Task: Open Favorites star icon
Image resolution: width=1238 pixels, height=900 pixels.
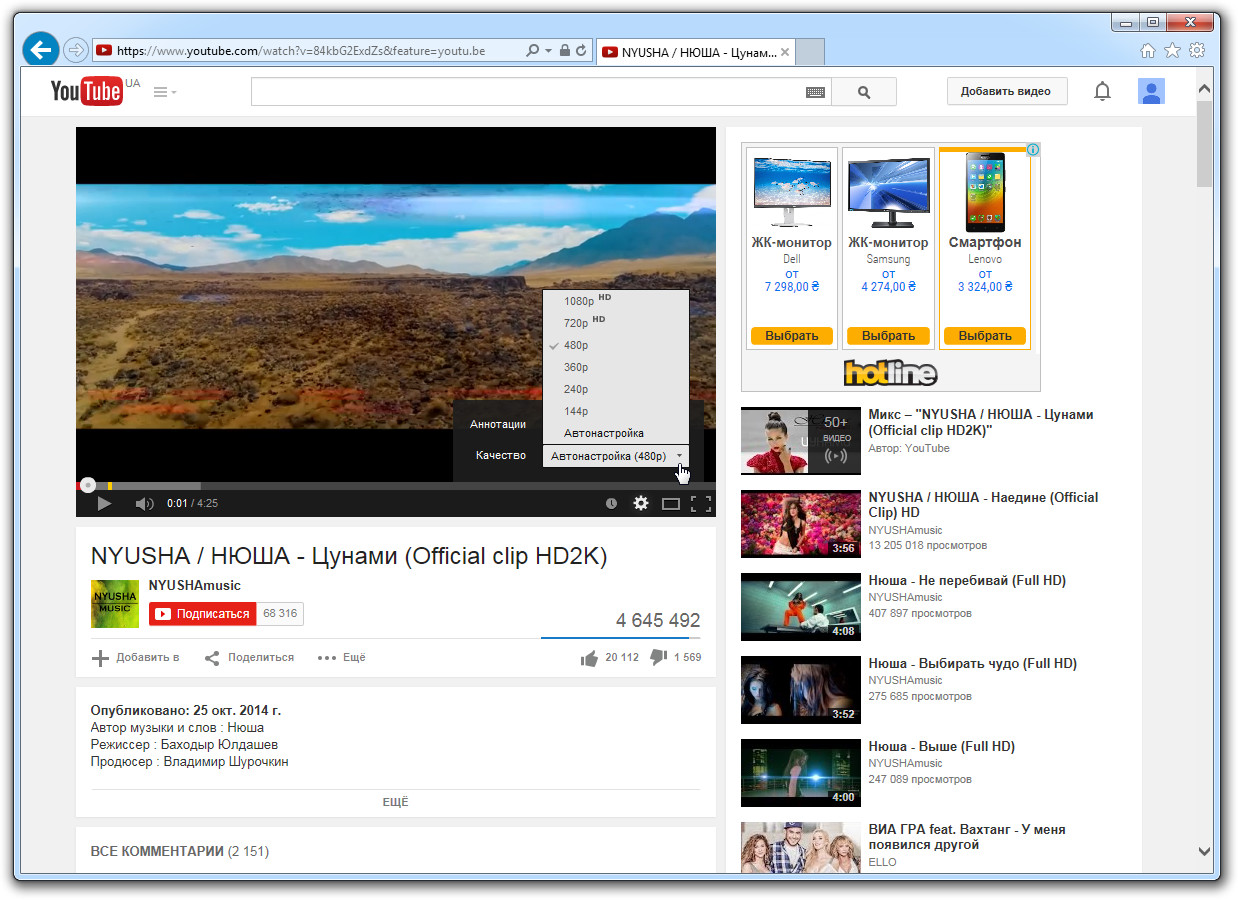Action: click(x=1172, y=50)
